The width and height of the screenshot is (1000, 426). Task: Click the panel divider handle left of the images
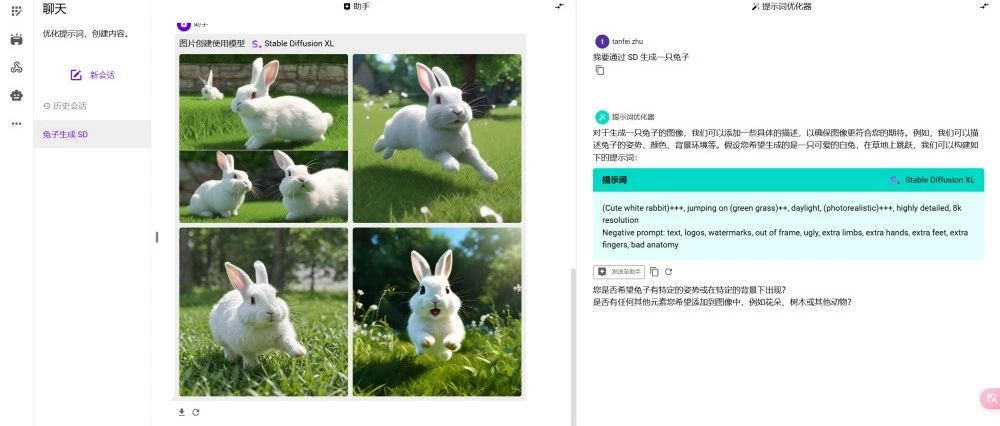[157, 237]
